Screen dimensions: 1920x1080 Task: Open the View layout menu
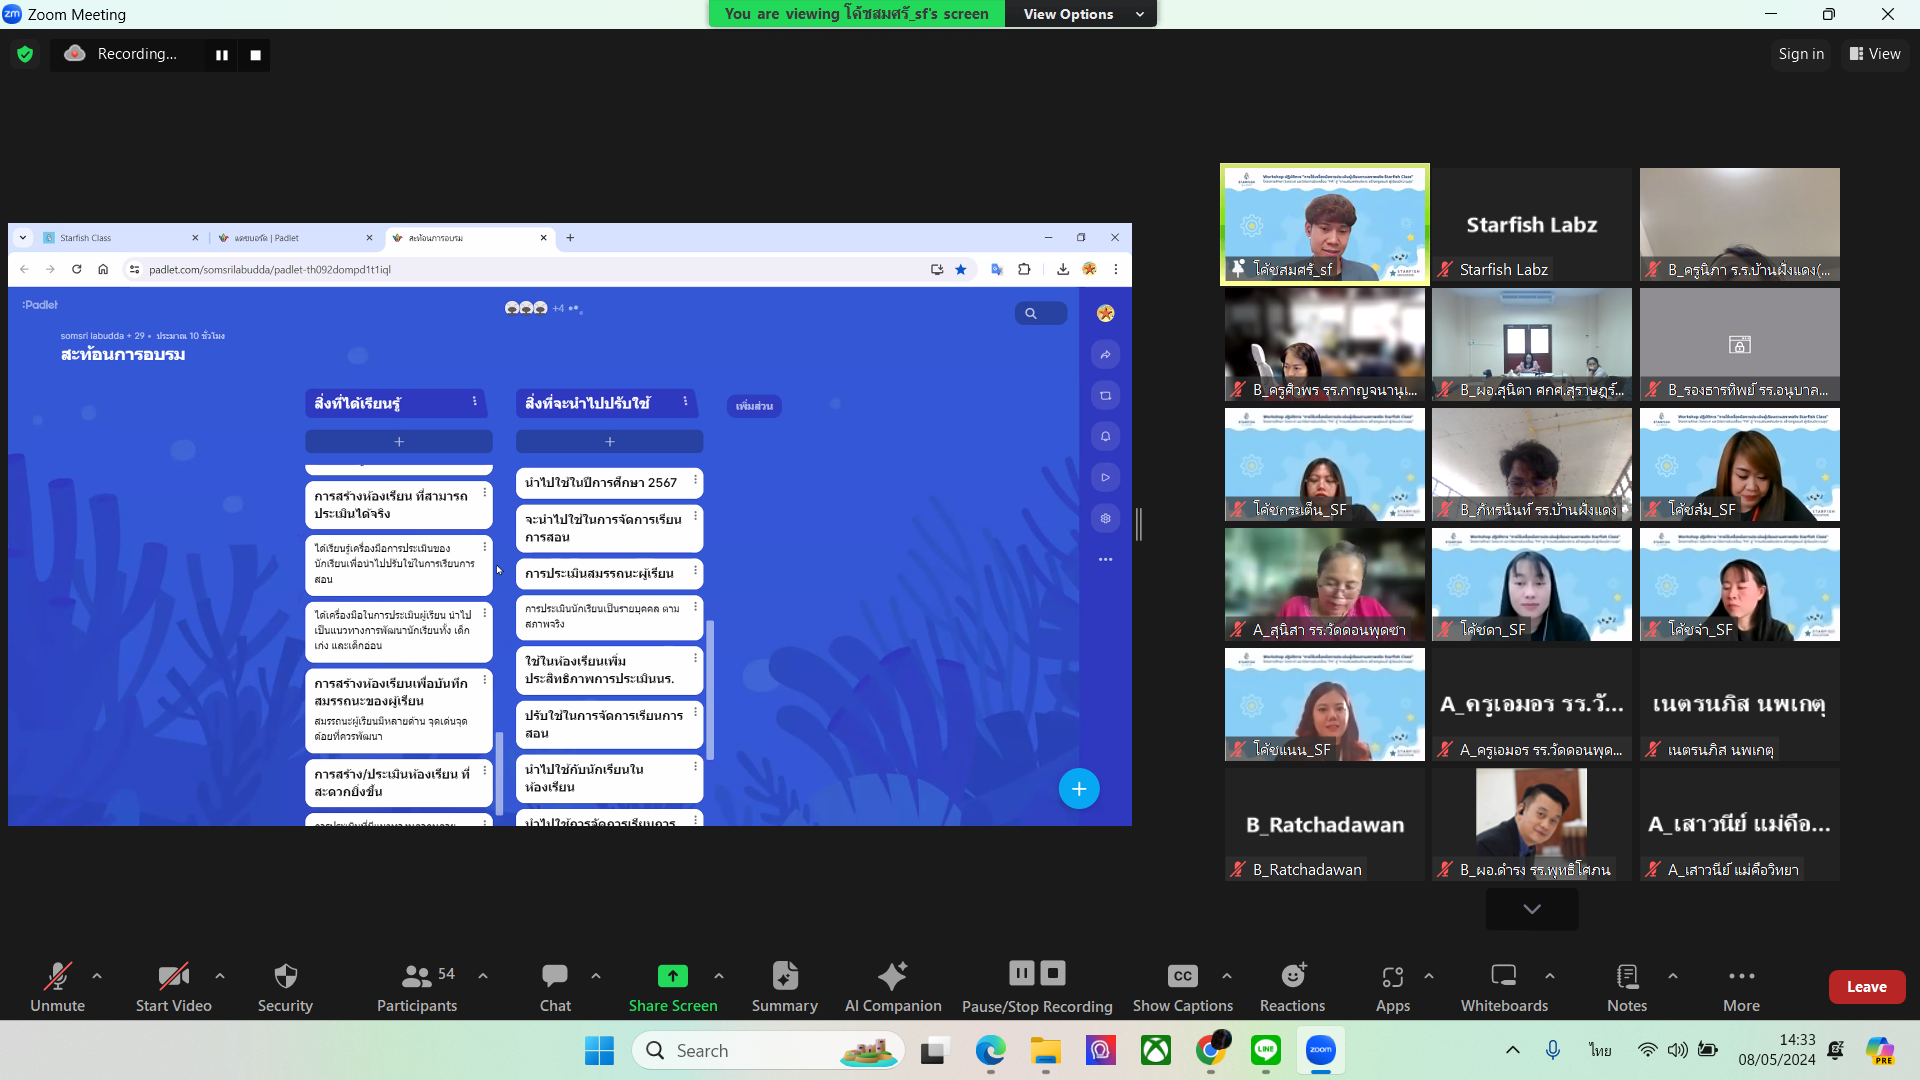click(1875, 54)
